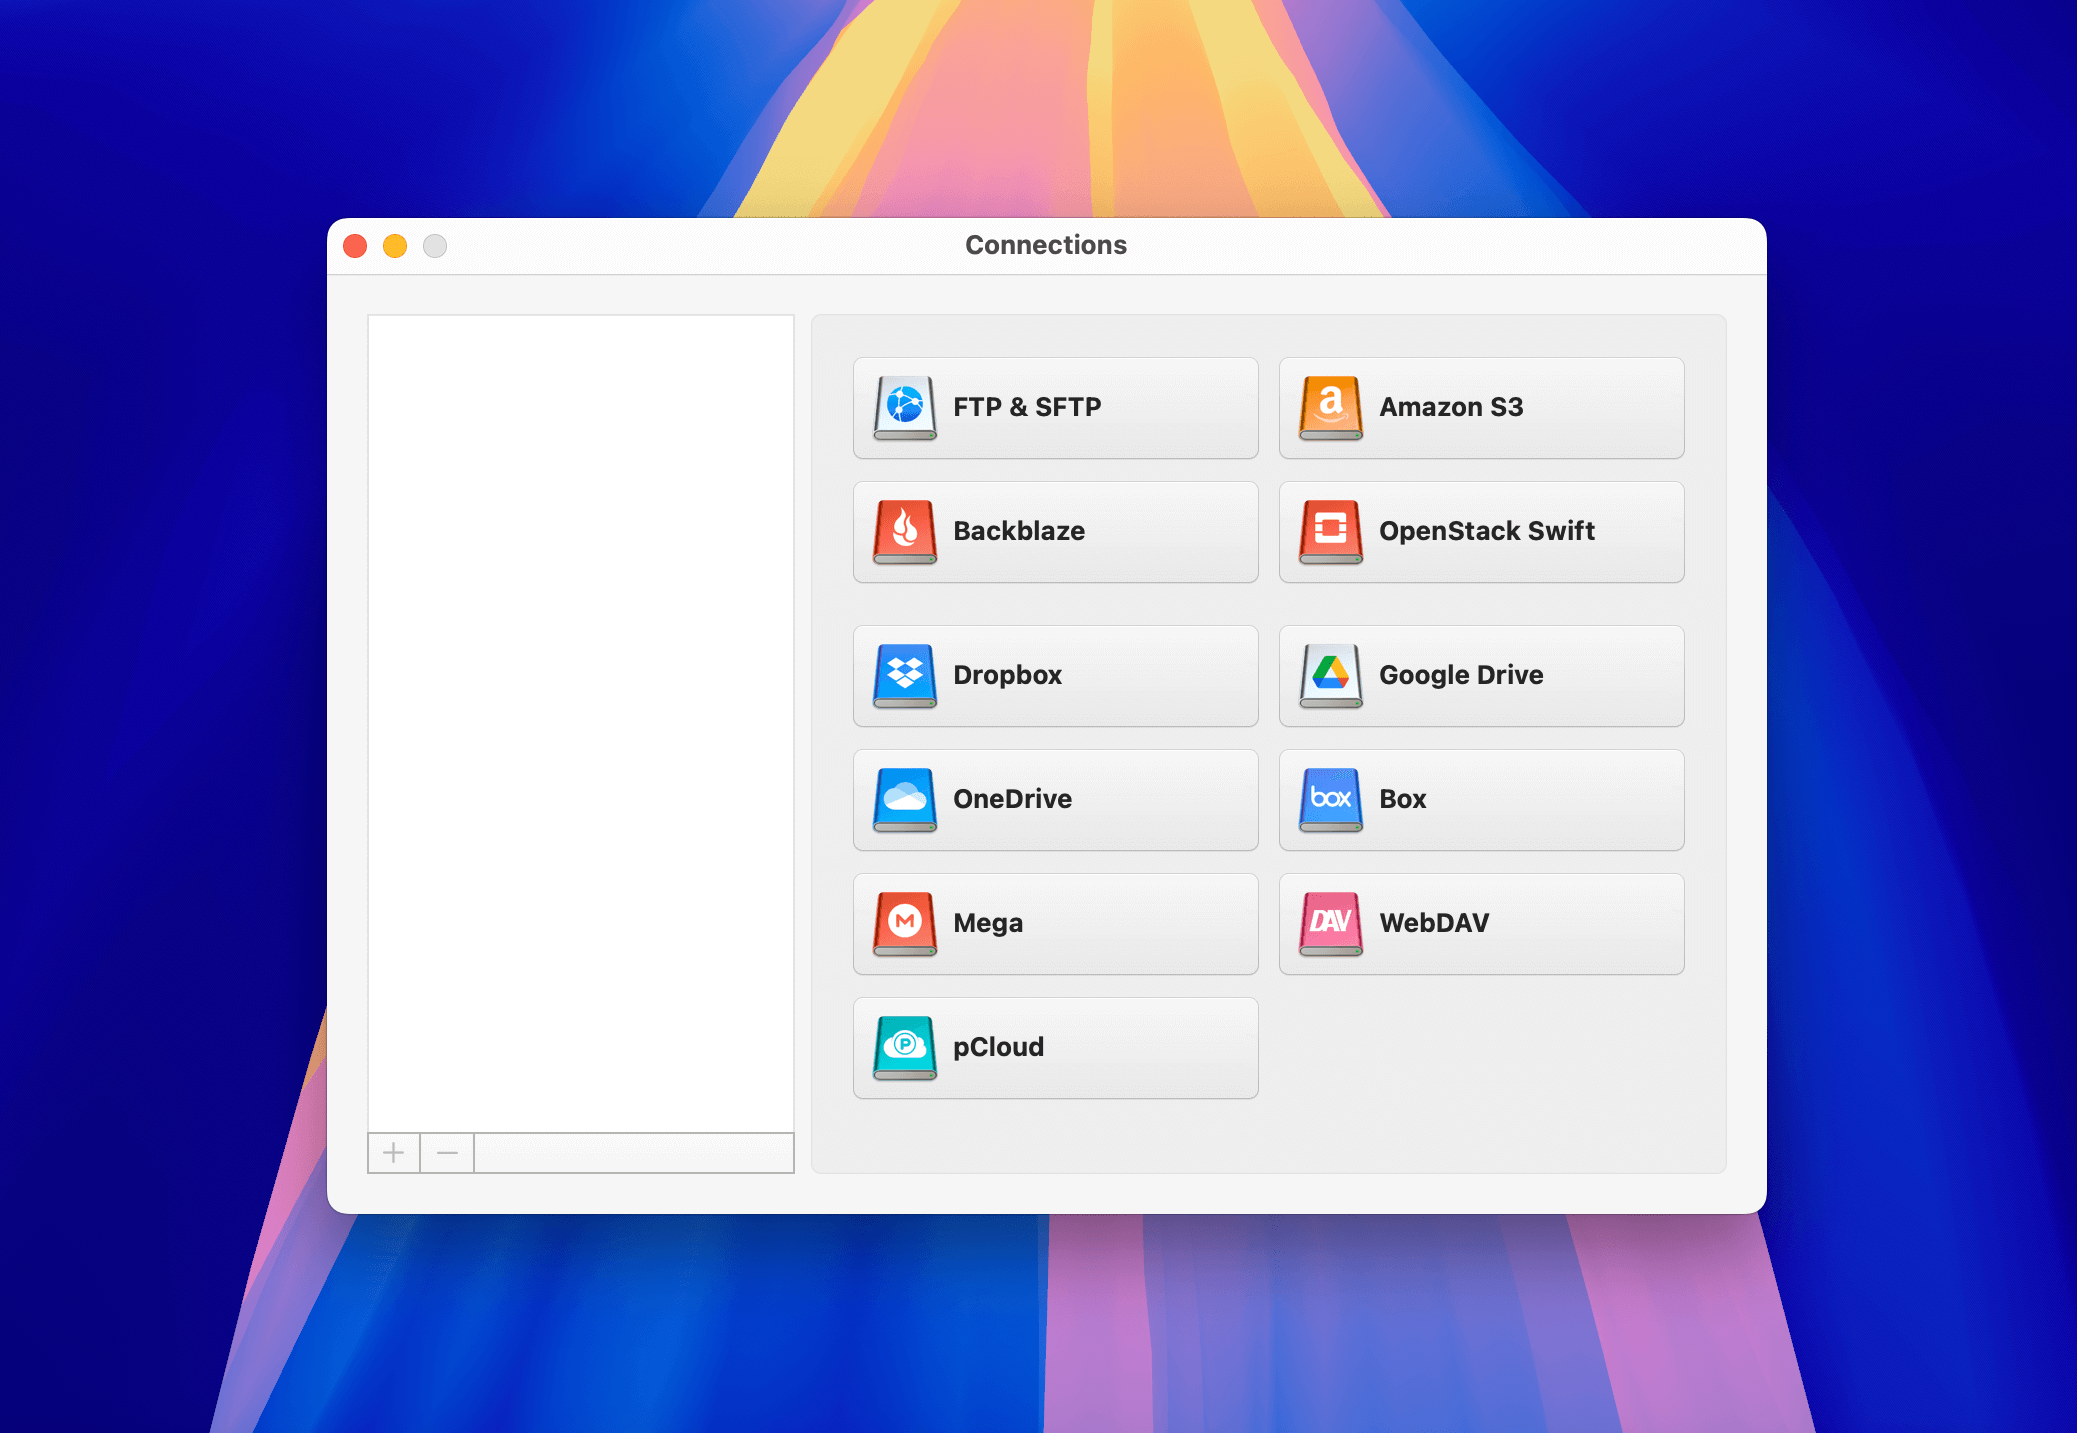
Task: Open the OneDrive label text
Action: (x=1012, y=799)
